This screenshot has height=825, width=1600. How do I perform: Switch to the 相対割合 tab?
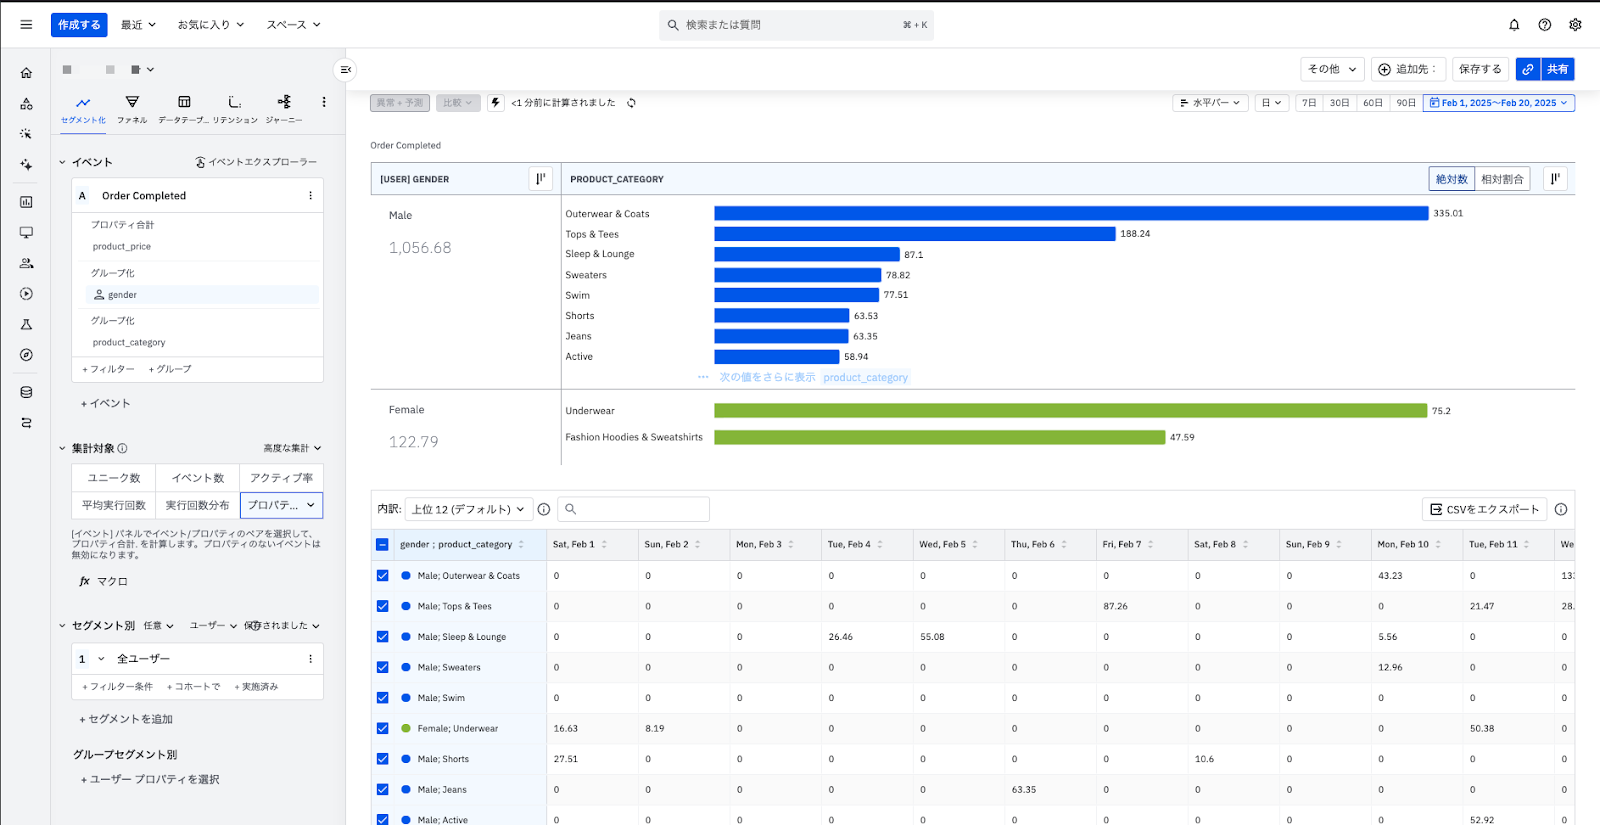click(x=1502, y=179)
